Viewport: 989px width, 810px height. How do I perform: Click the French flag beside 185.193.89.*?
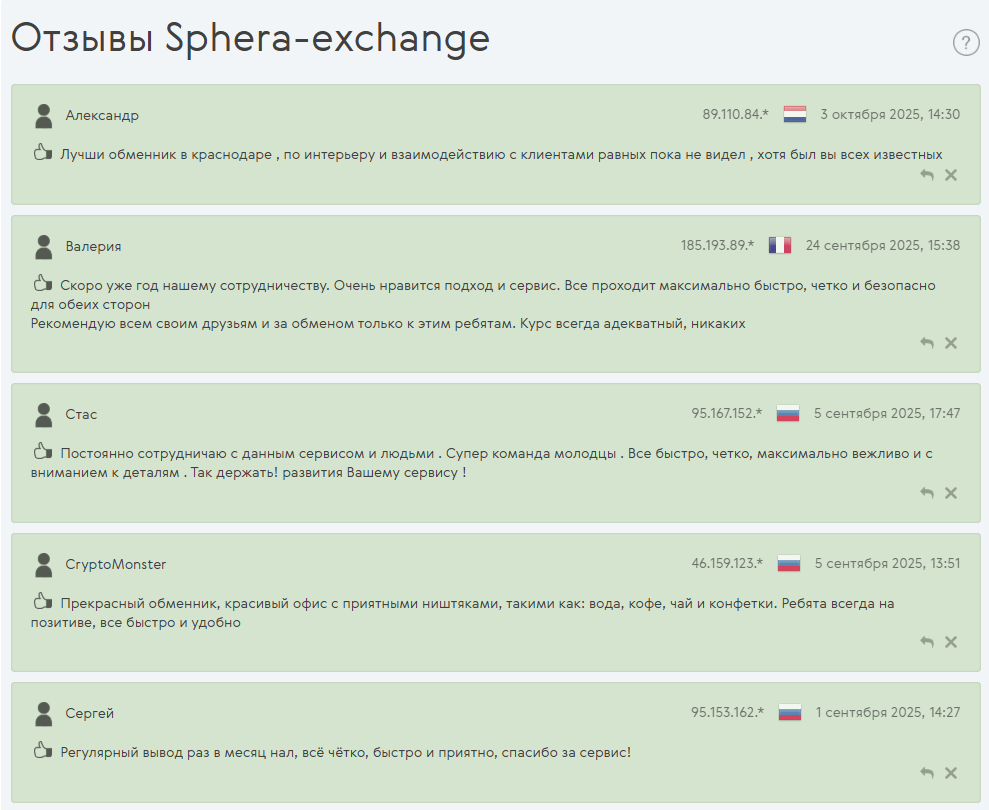780,245
